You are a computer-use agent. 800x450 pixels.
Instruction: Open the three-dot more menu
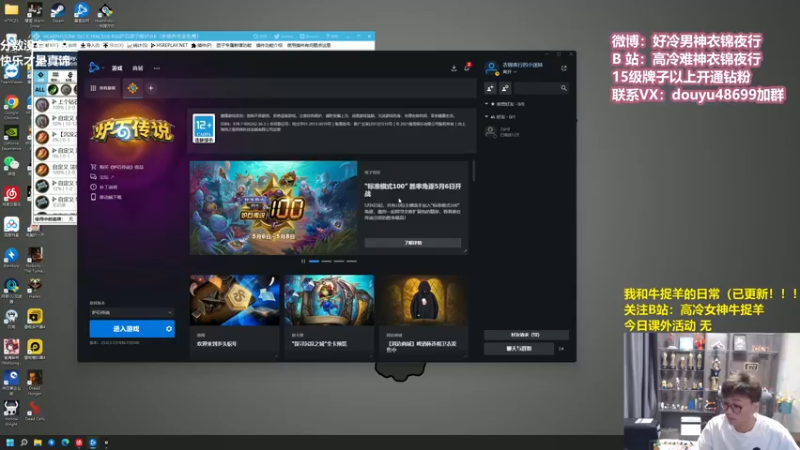point(157,68)
